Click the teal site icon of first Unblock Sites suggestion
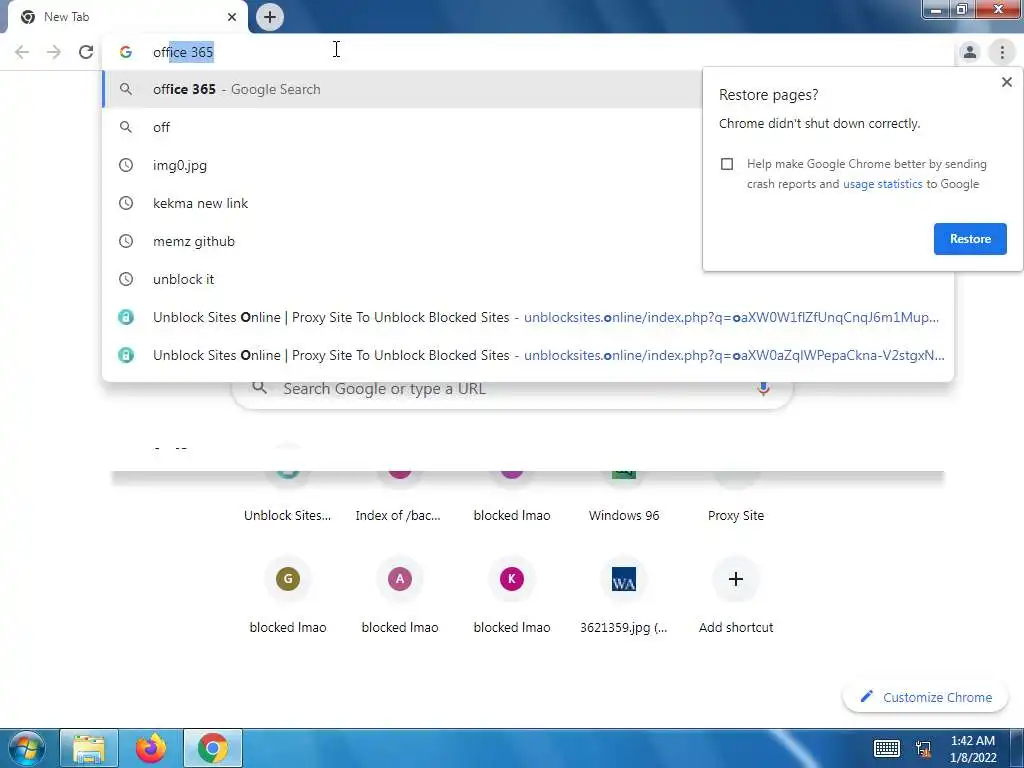Screen dimensions: 1024x768 125,317
